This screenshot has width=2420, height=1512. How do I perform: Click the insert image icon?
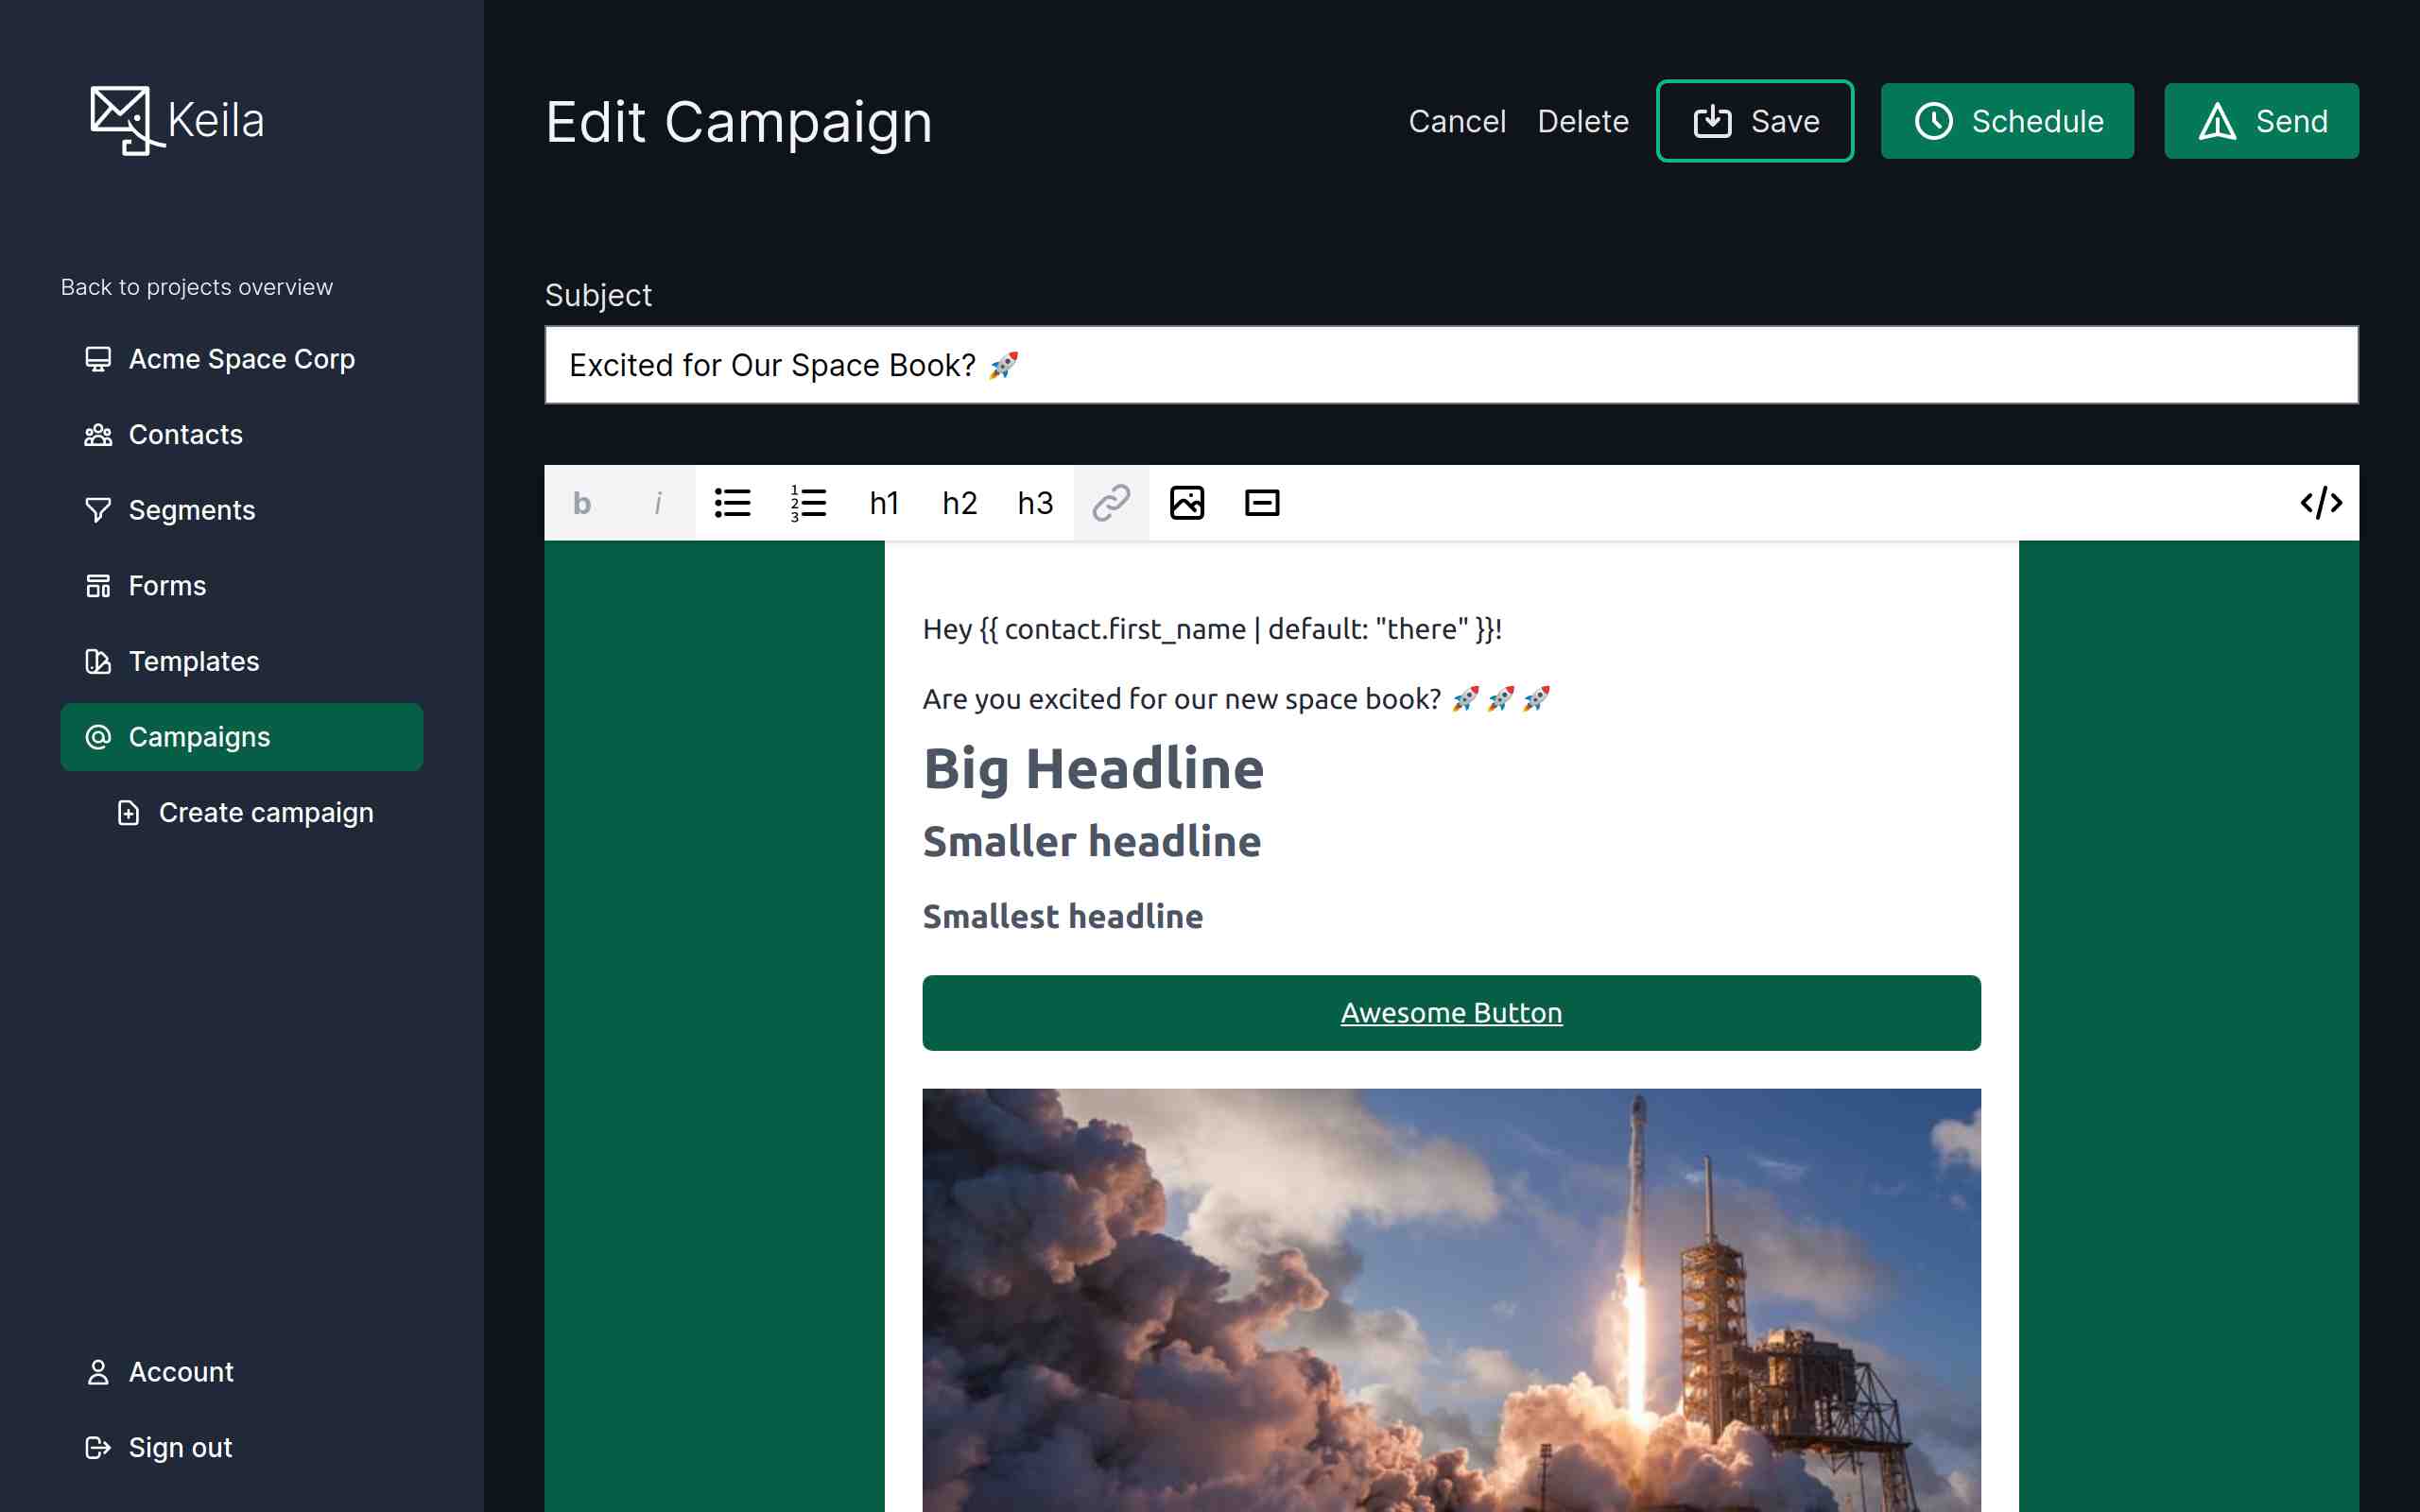coord(1184,504)
